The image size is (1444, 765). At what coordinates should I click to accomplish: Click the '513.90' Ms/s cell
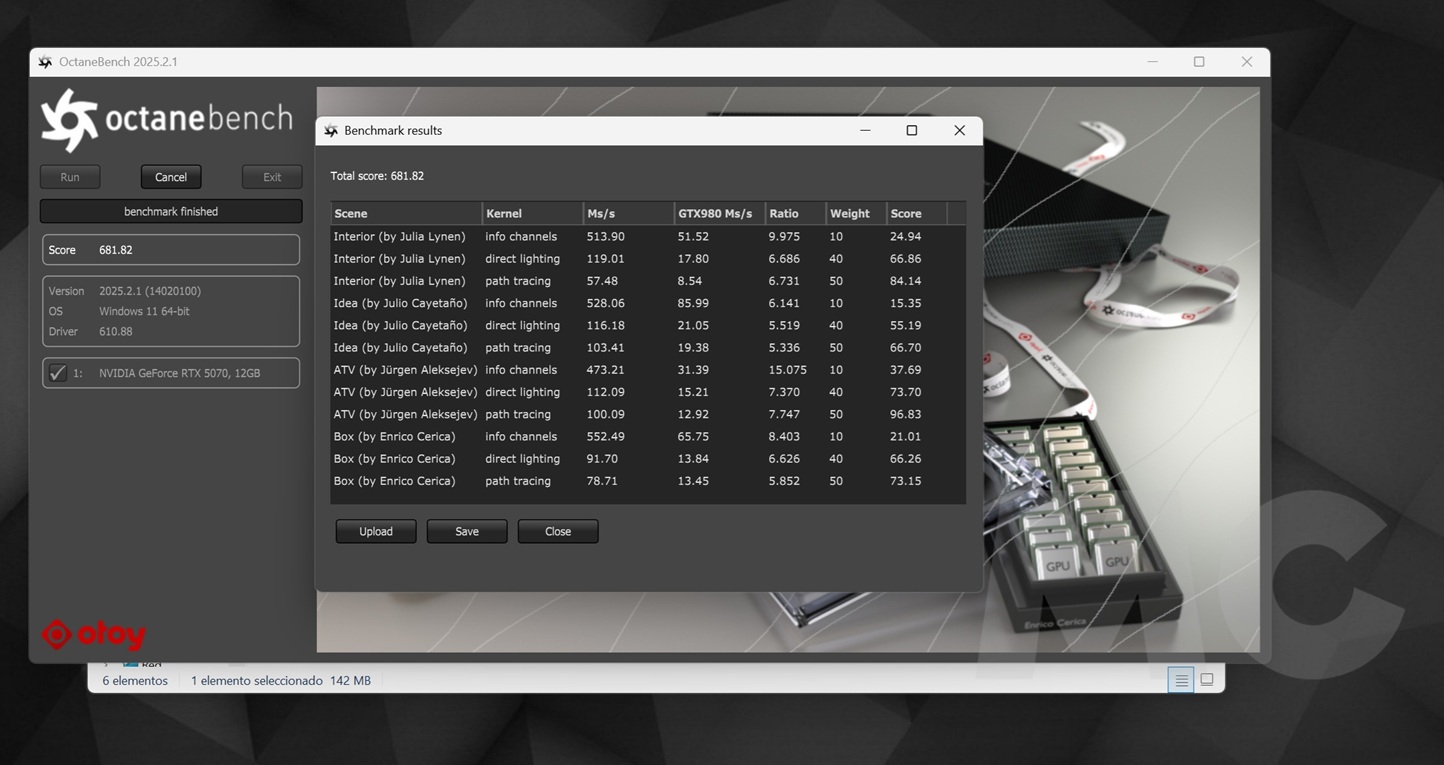pyautogui.click(x=606, y=237)
